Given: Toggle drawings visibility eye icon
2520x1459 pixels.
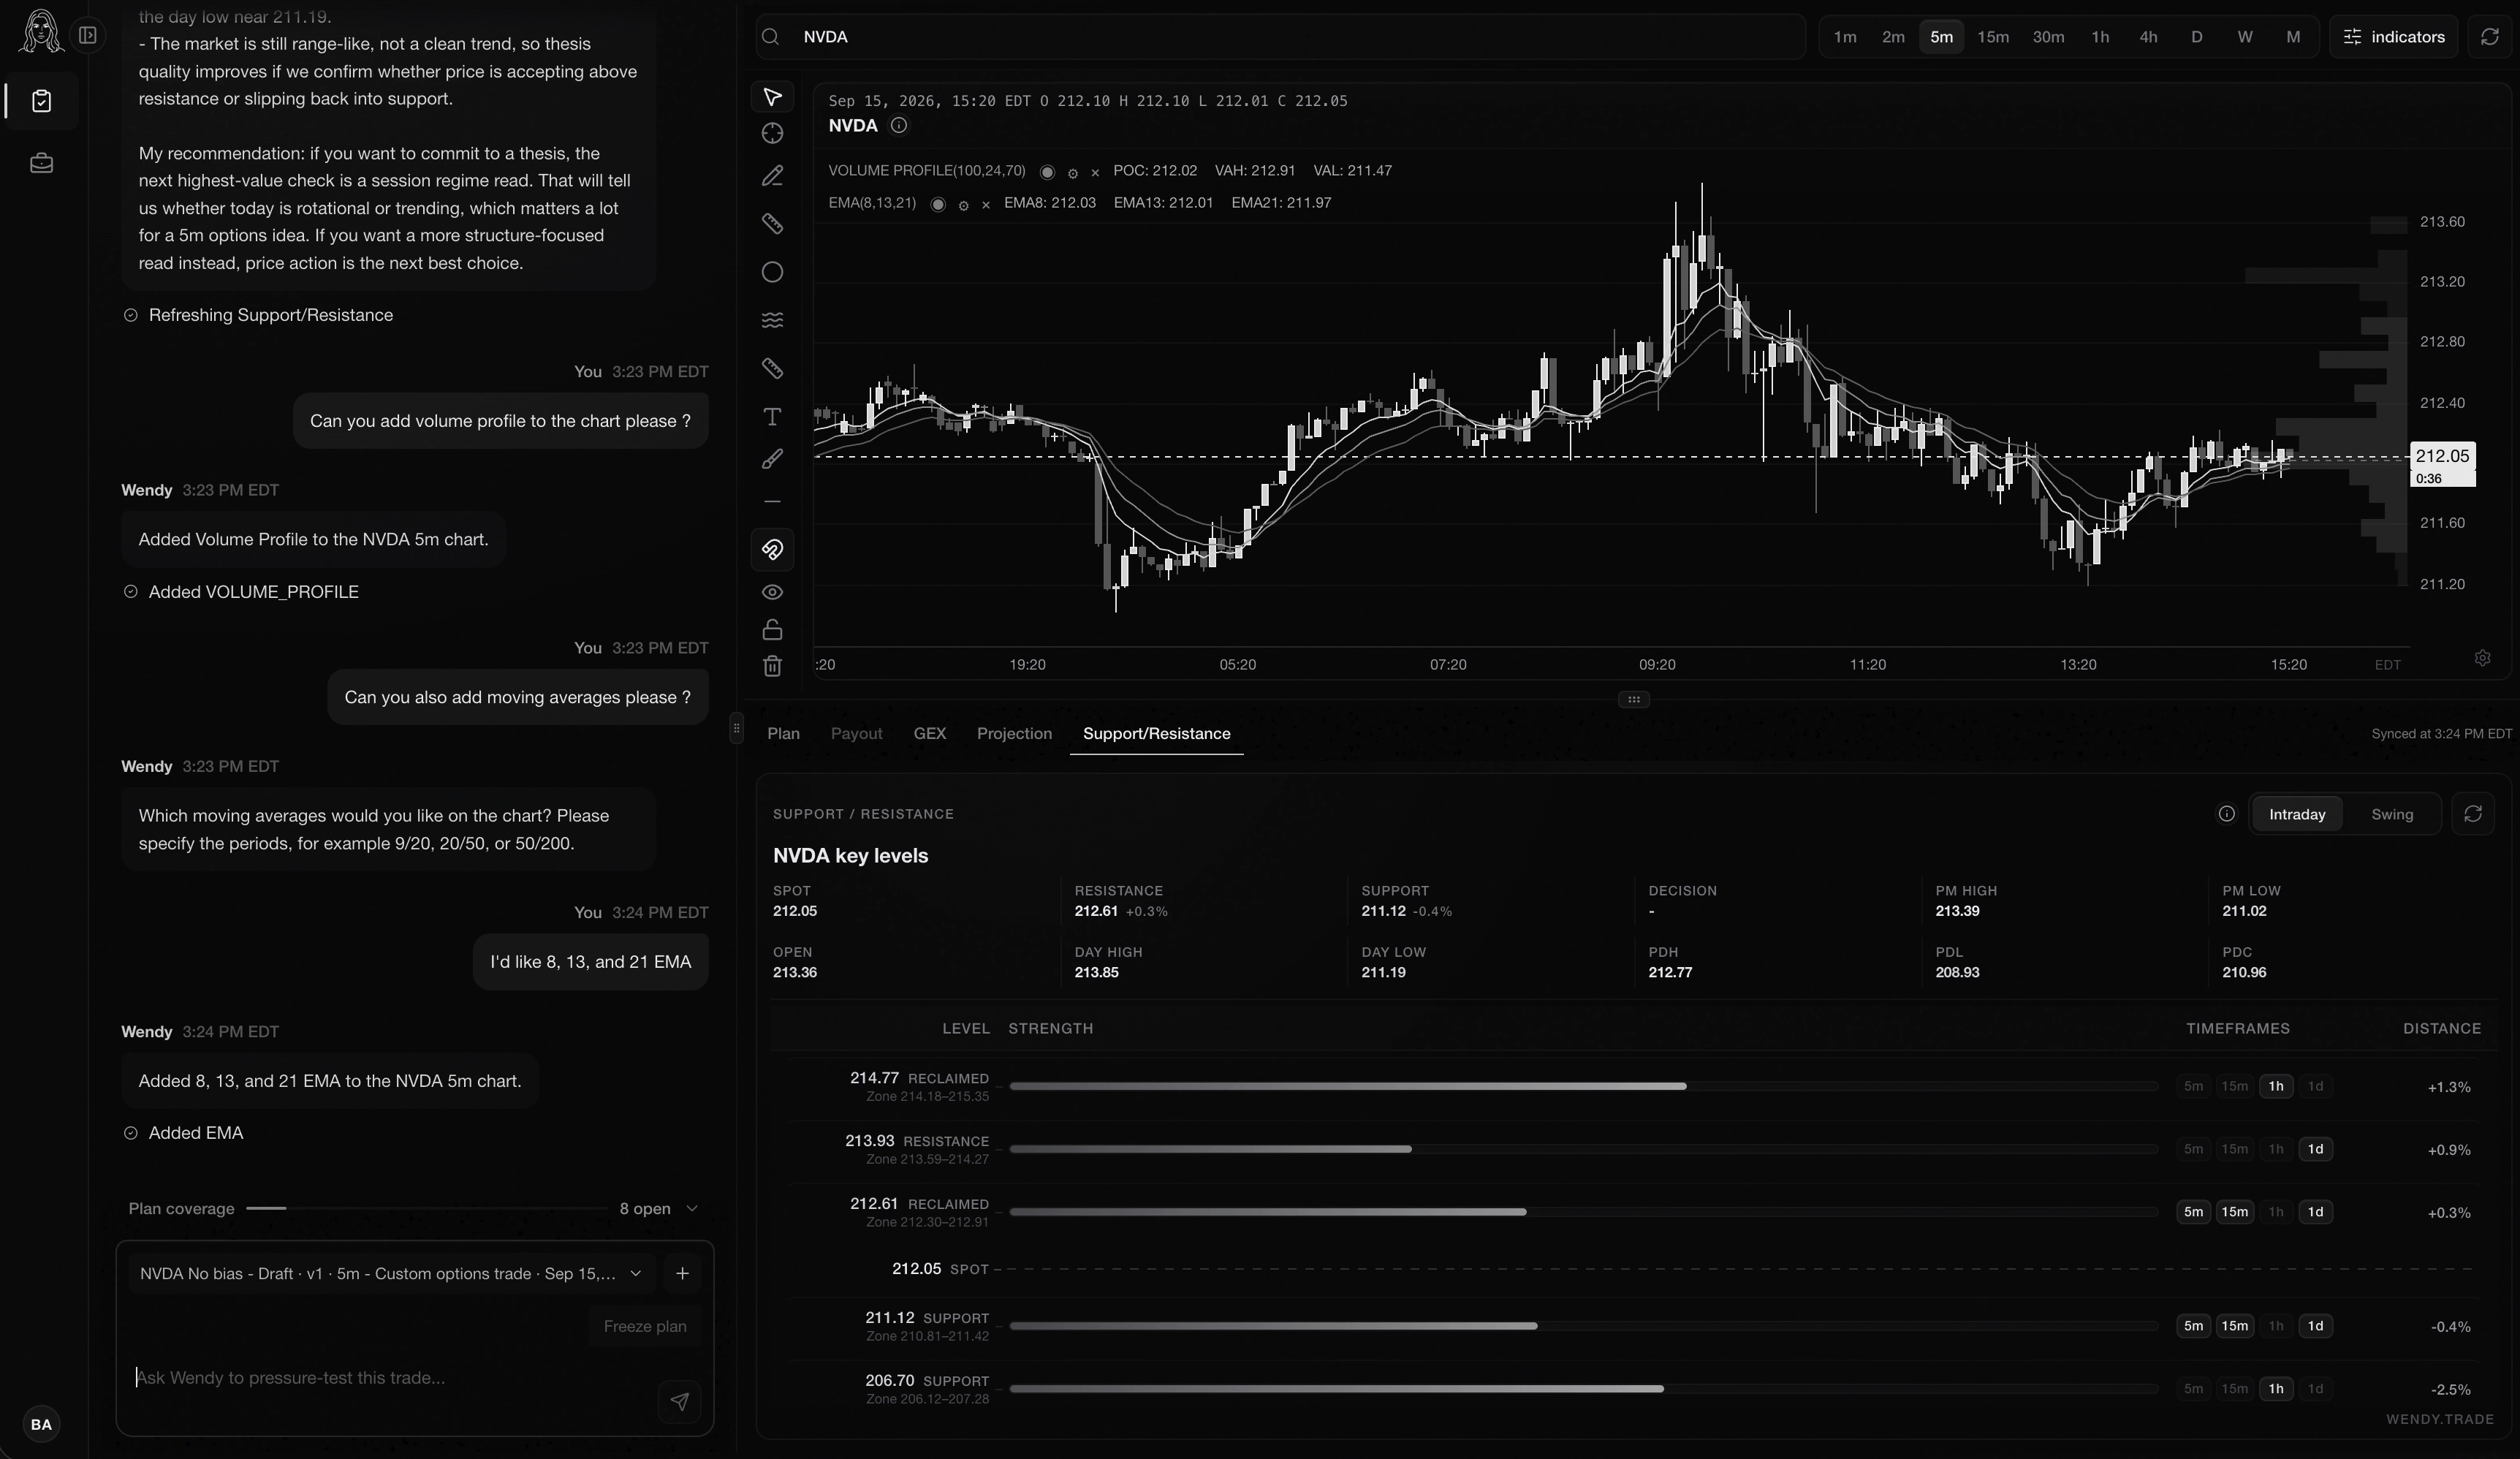Looking at the screenshot, I should (x=772, y=592).
